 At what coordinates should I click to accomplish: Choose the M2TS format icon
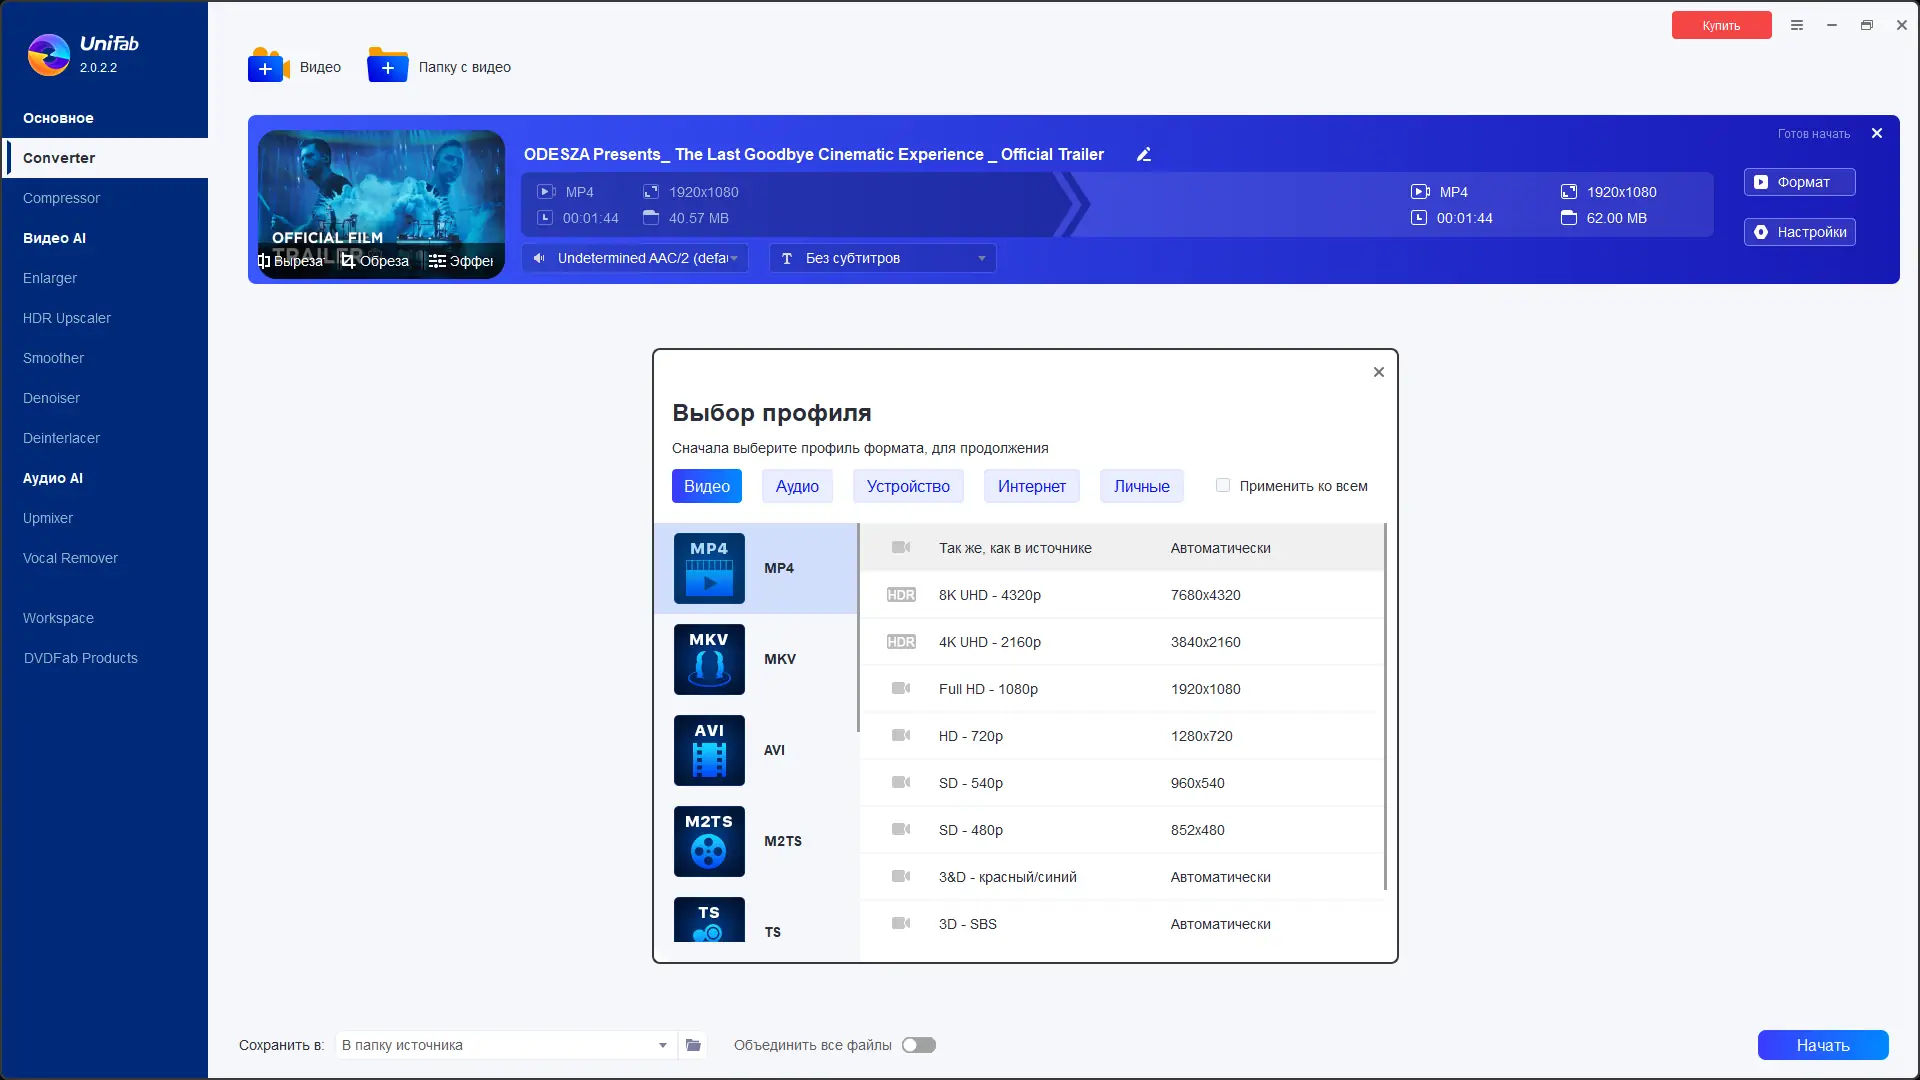click(709, 841)
